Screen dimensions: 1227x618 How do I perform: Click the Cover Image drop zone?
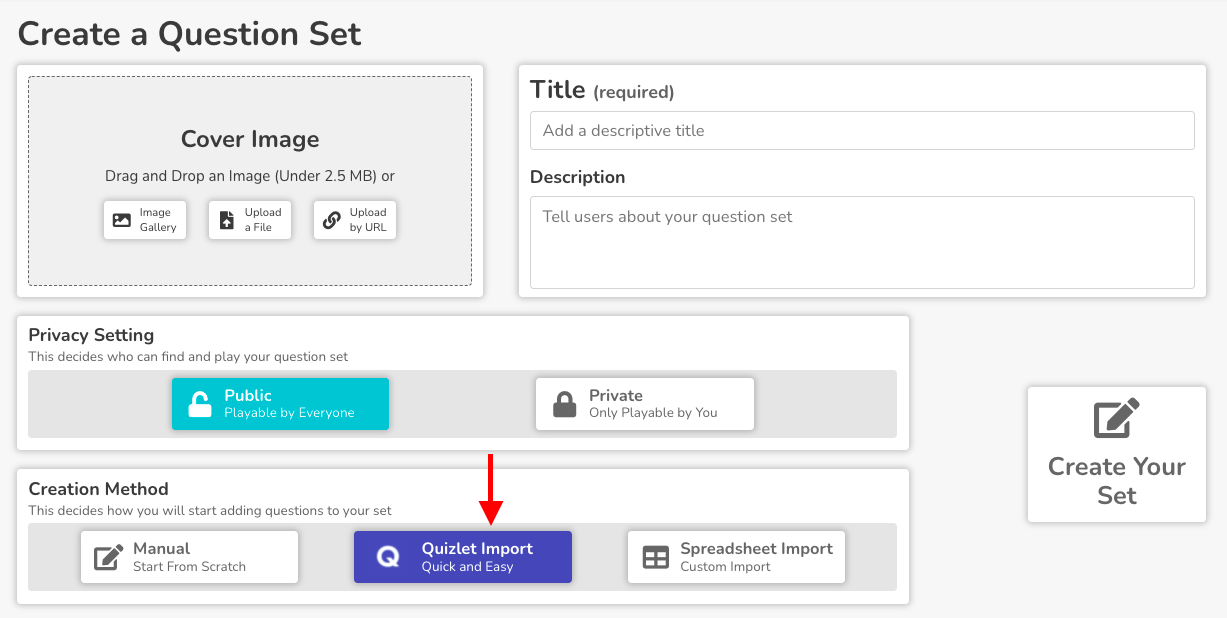click(x=250, y=181)
